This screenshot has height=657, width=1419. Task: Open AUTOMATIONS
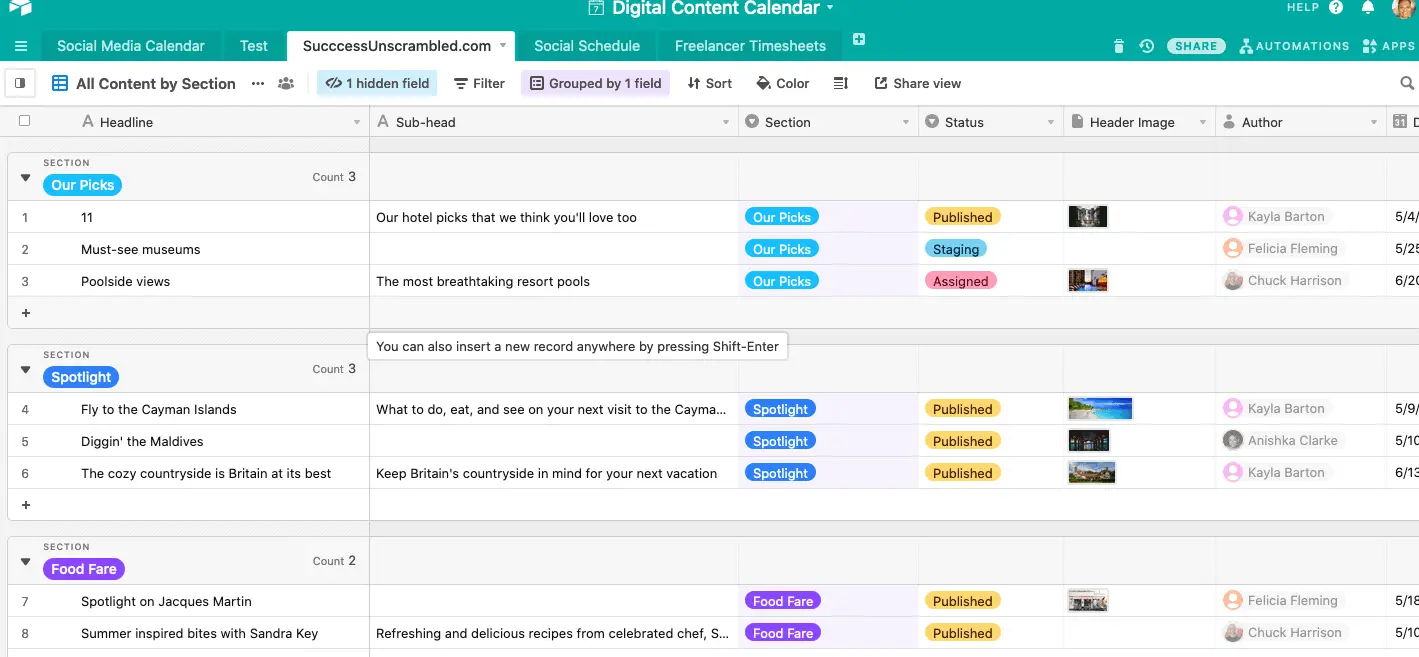(1294, 46)
